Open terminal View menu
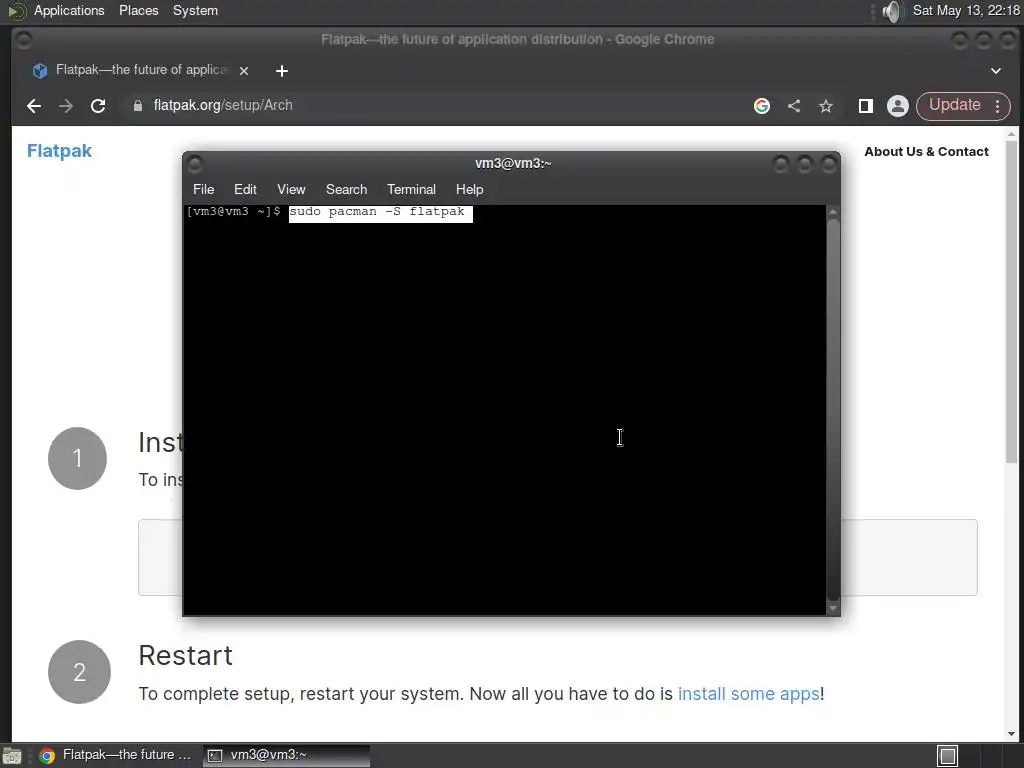This screenshot has height=768, width=1024. 291,189
